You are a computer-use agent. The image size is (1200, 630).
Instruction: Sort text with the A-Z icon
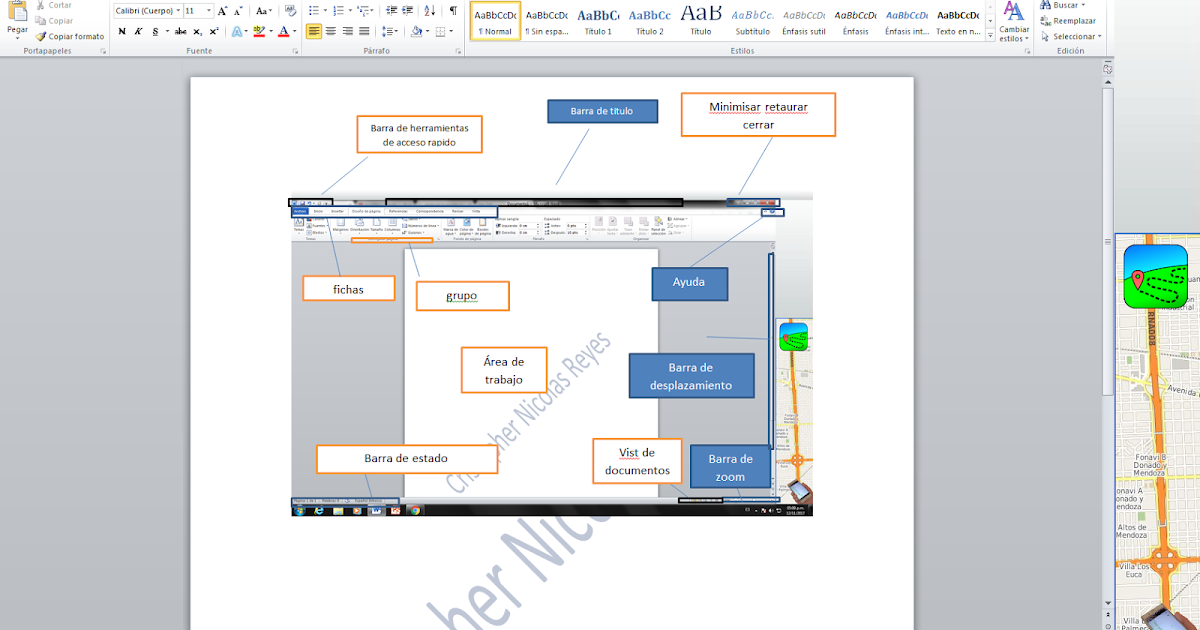coord(428,10)
